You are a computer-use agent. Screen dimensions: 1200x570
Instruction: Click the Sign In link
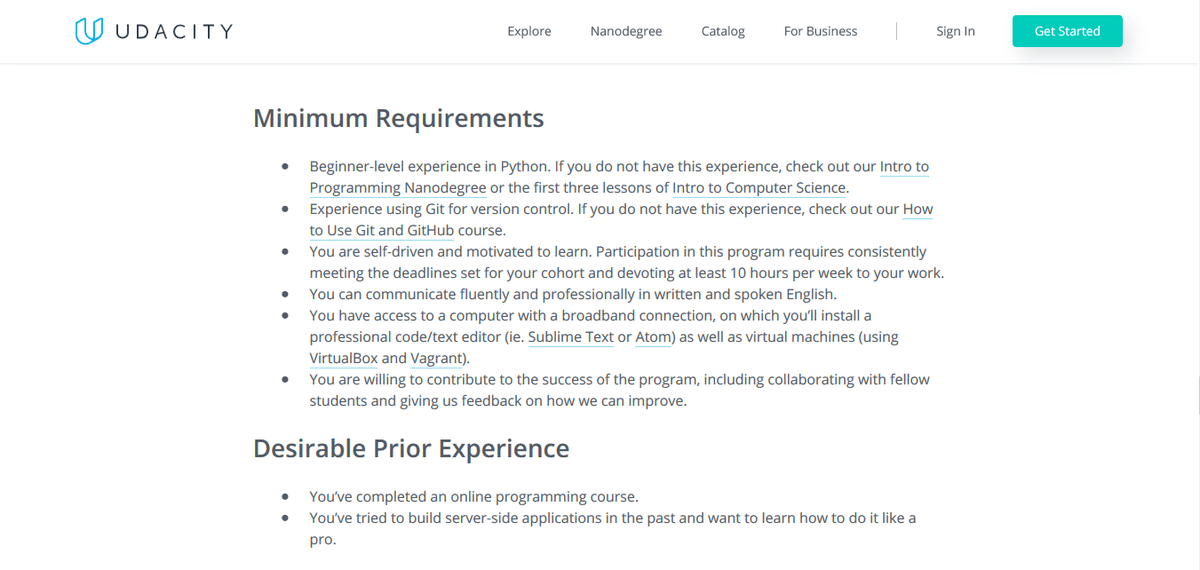tap(955, 31)
